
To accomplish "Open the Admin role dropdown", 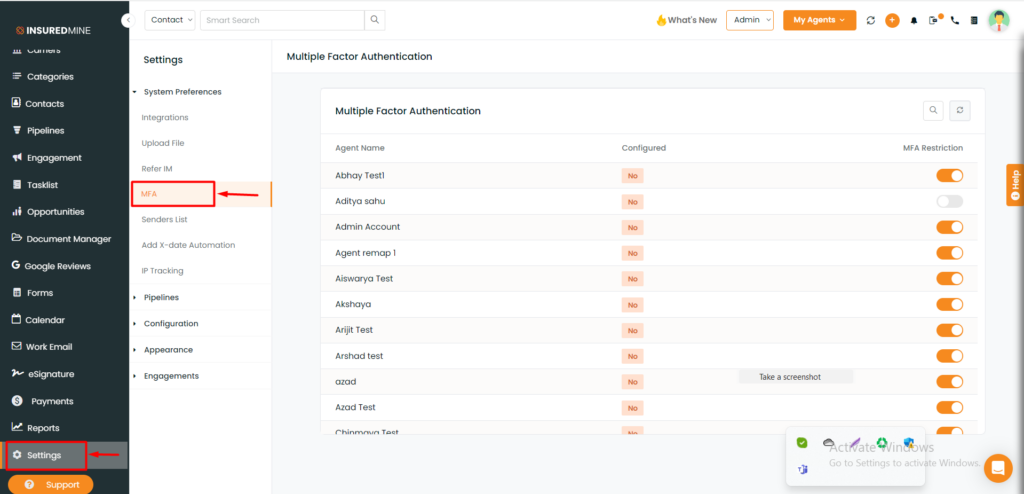I will tap(750, 20).
